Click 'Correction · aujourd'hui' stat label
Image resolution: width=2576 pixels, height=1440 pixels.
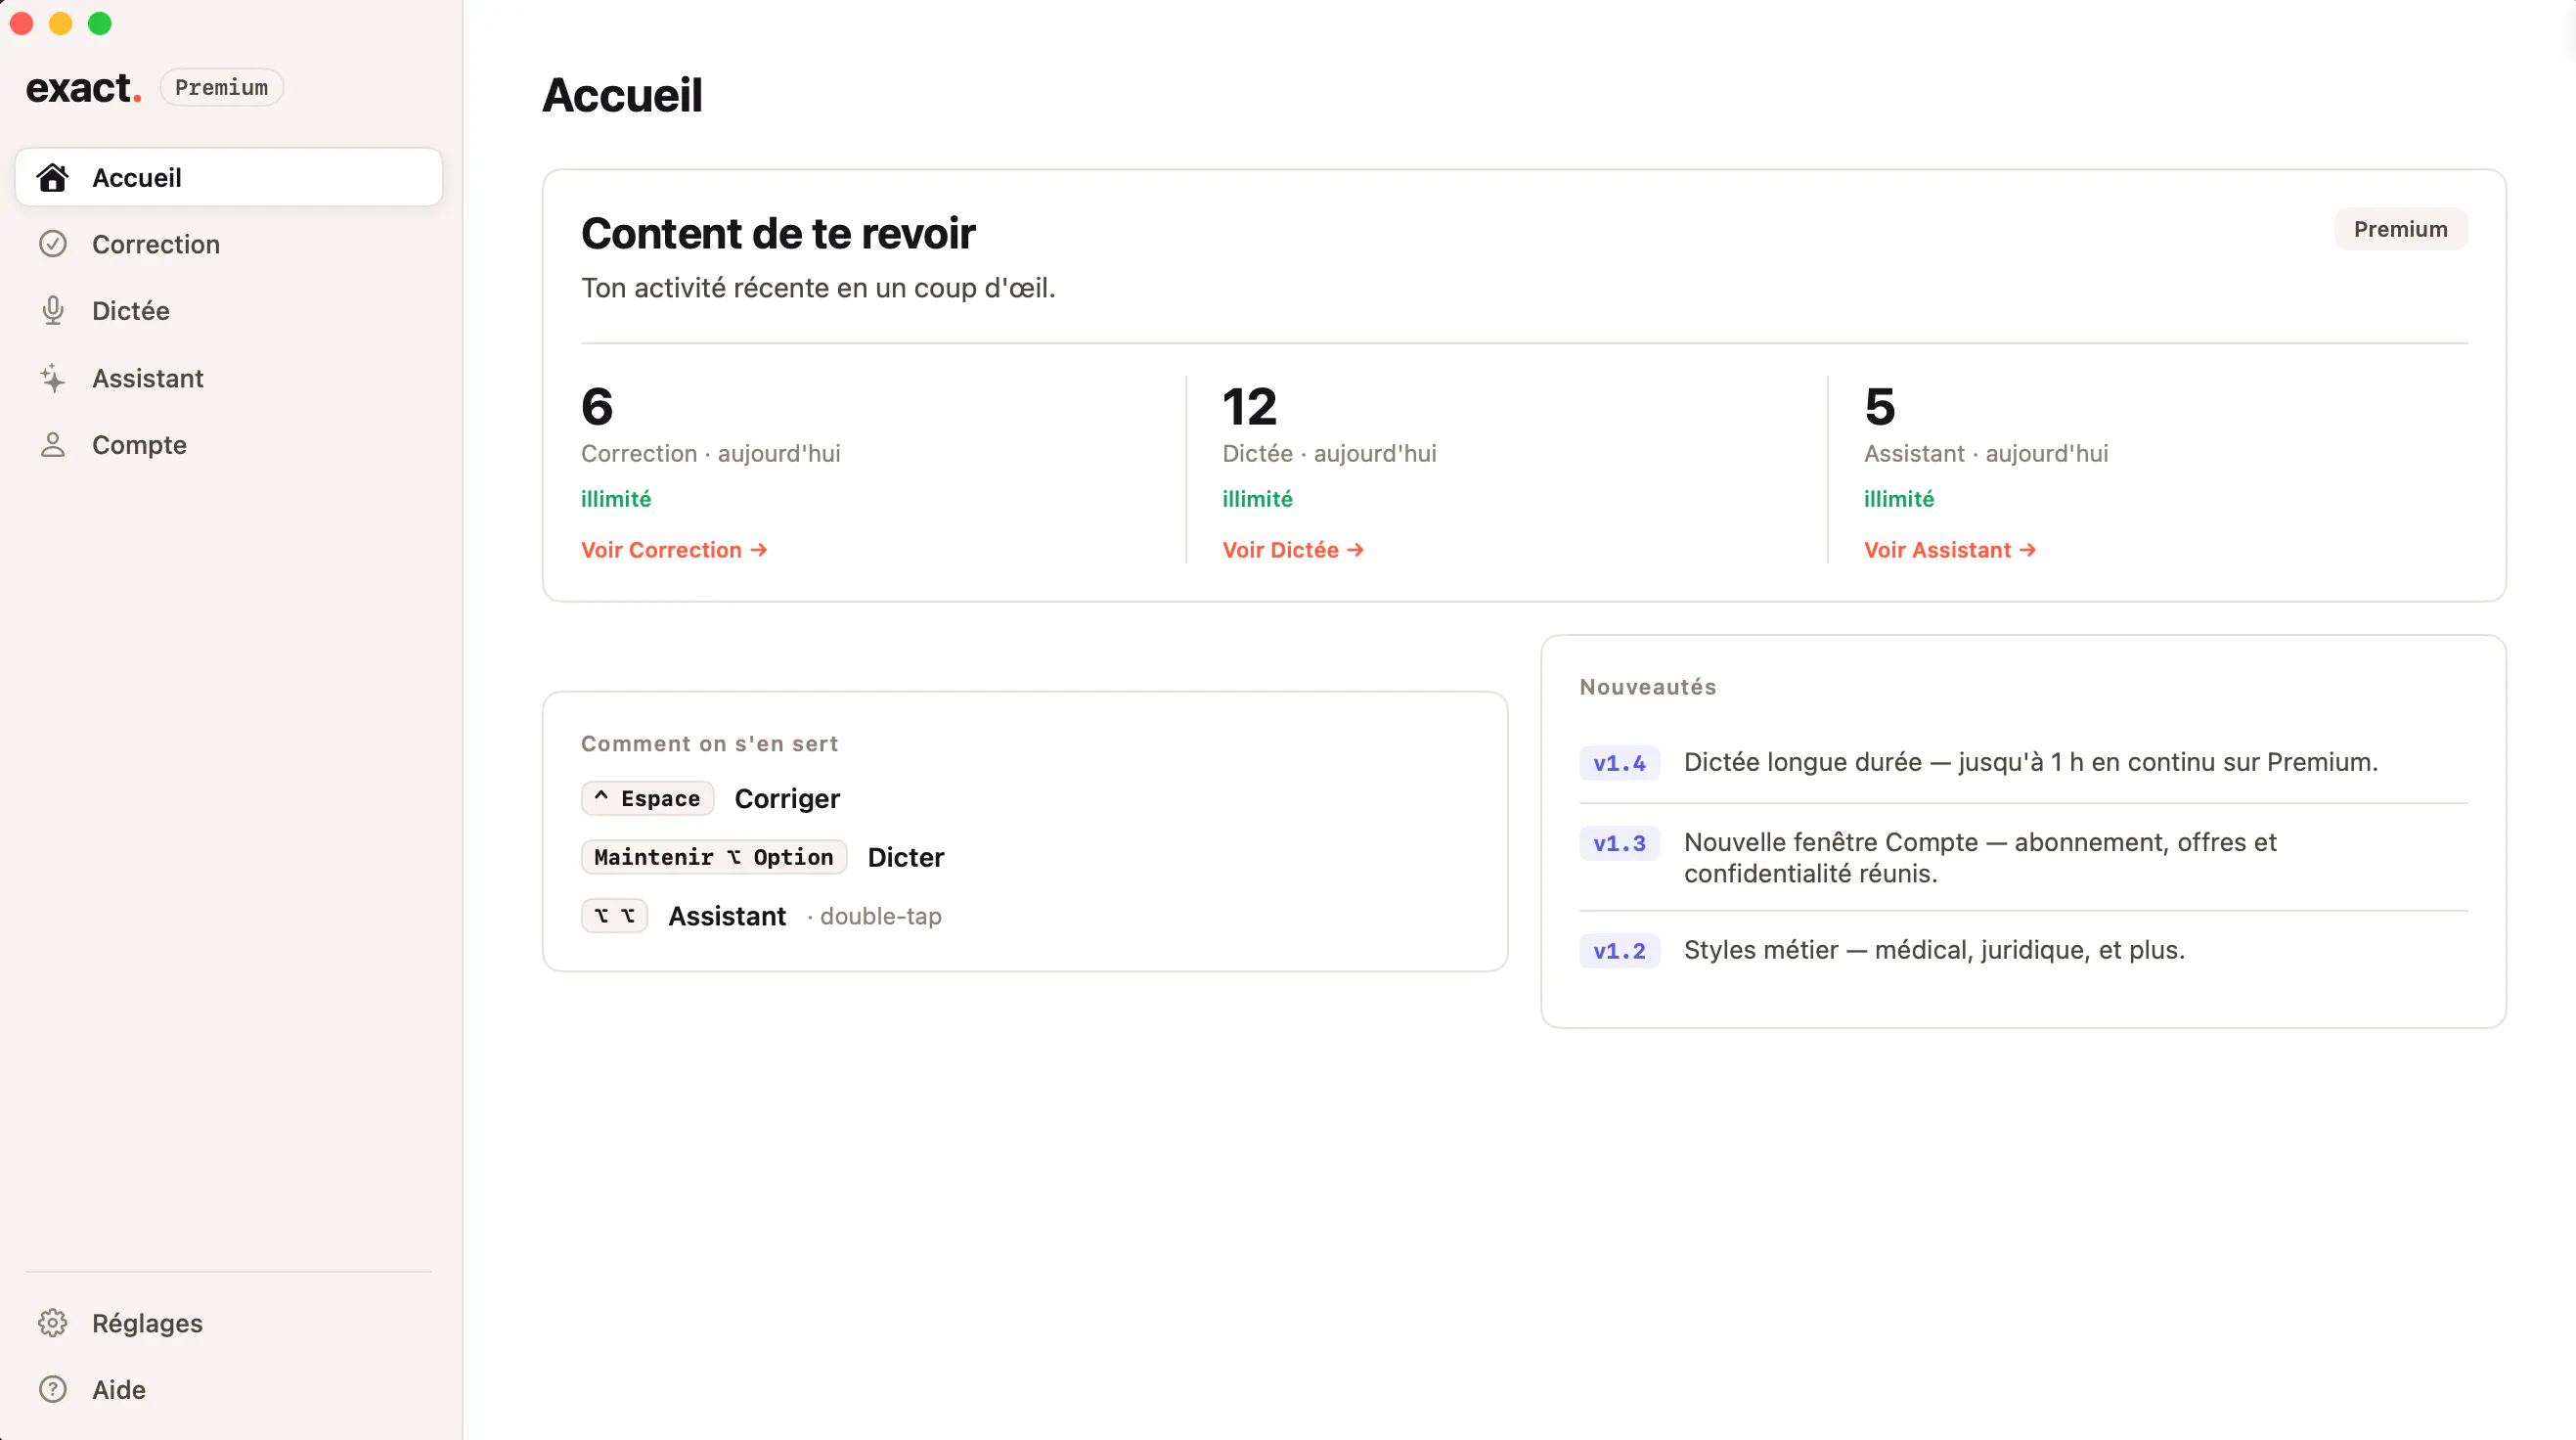710,454
